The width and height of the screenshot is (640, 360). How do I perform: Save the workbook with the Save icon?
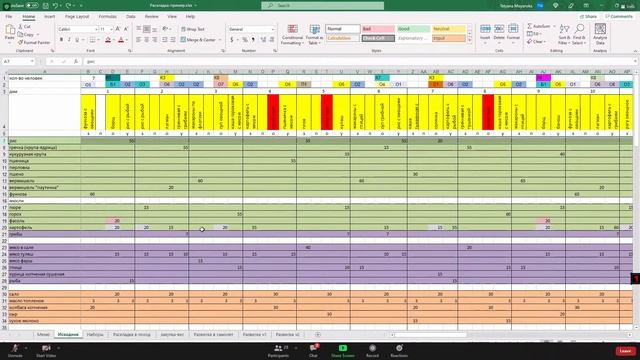point(46,6)
